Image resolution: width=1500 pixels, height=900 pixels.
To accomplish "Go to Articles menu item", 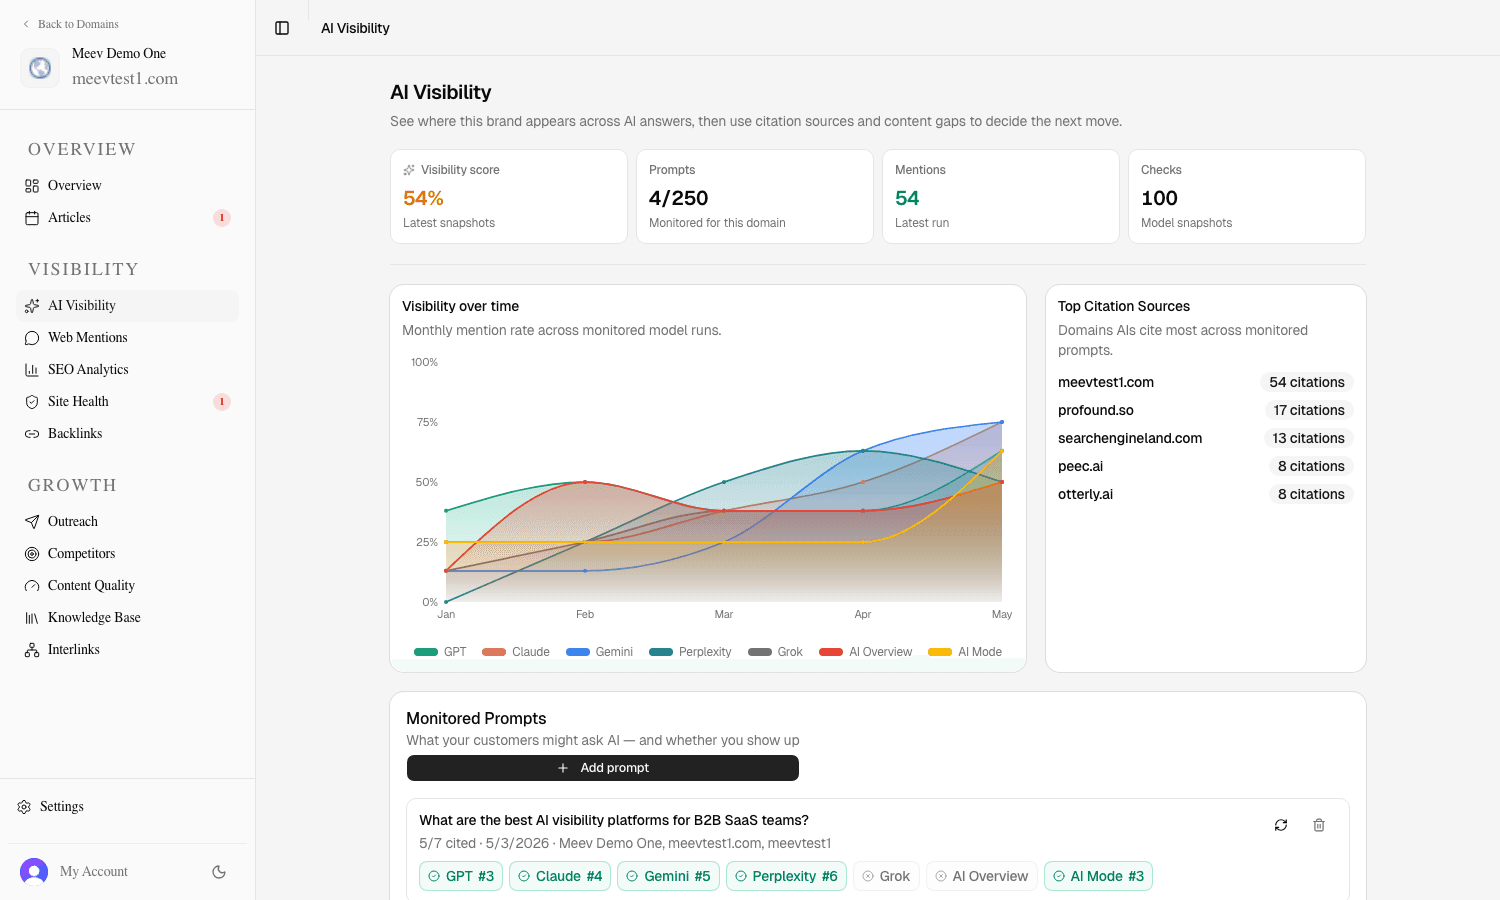I will (x=128, y=218).
